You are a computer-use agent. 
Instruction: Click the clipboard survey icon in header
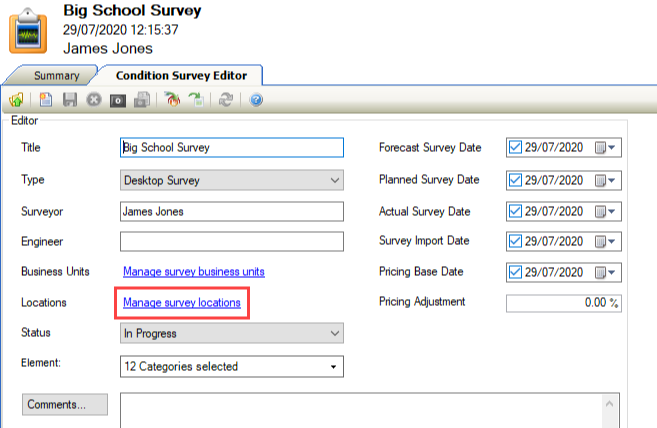point(28,30)
